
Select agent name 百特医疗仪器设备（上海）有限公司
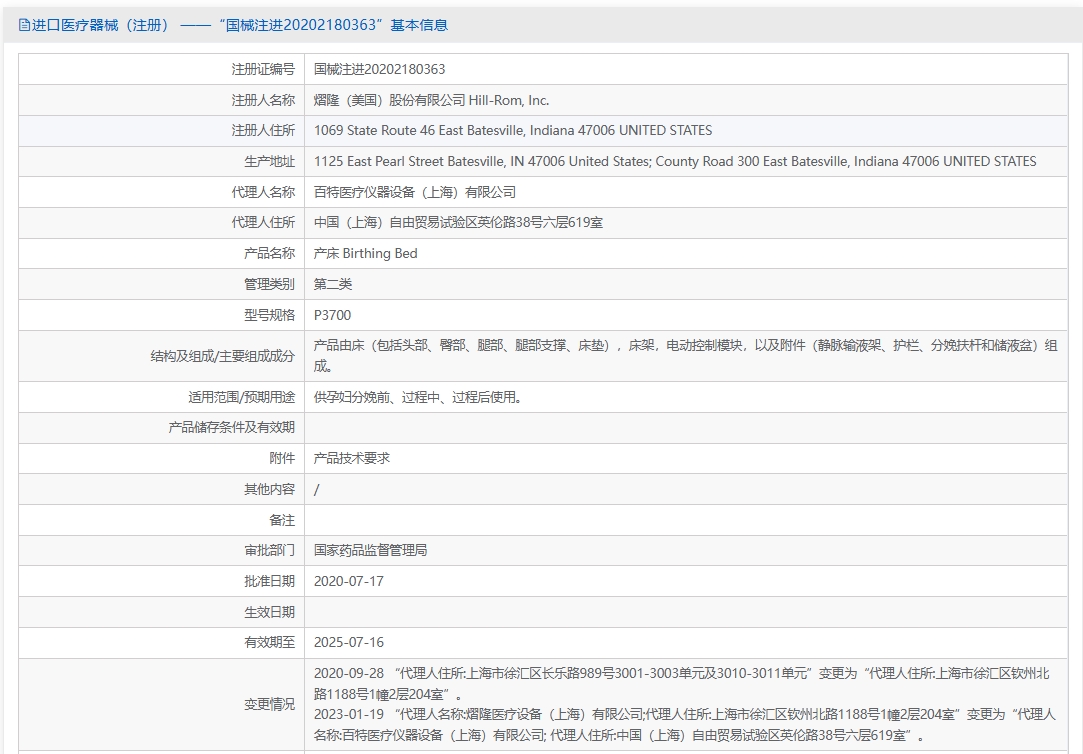[414, 192]
